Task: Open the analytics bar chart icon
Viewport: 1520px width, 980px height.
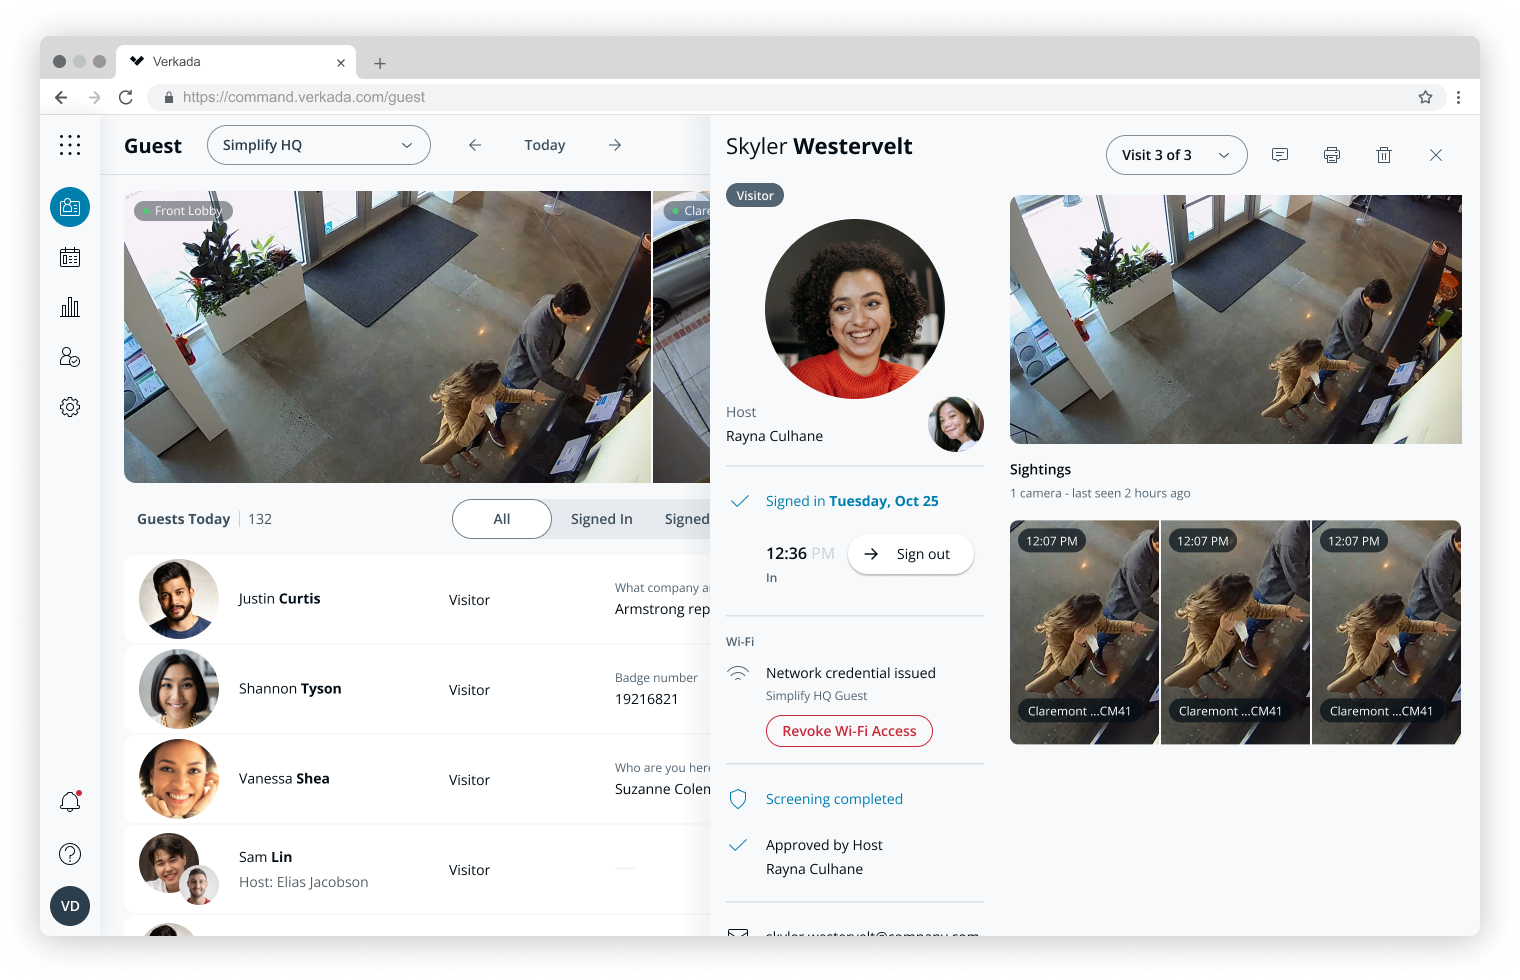Action: pos(70,307)
